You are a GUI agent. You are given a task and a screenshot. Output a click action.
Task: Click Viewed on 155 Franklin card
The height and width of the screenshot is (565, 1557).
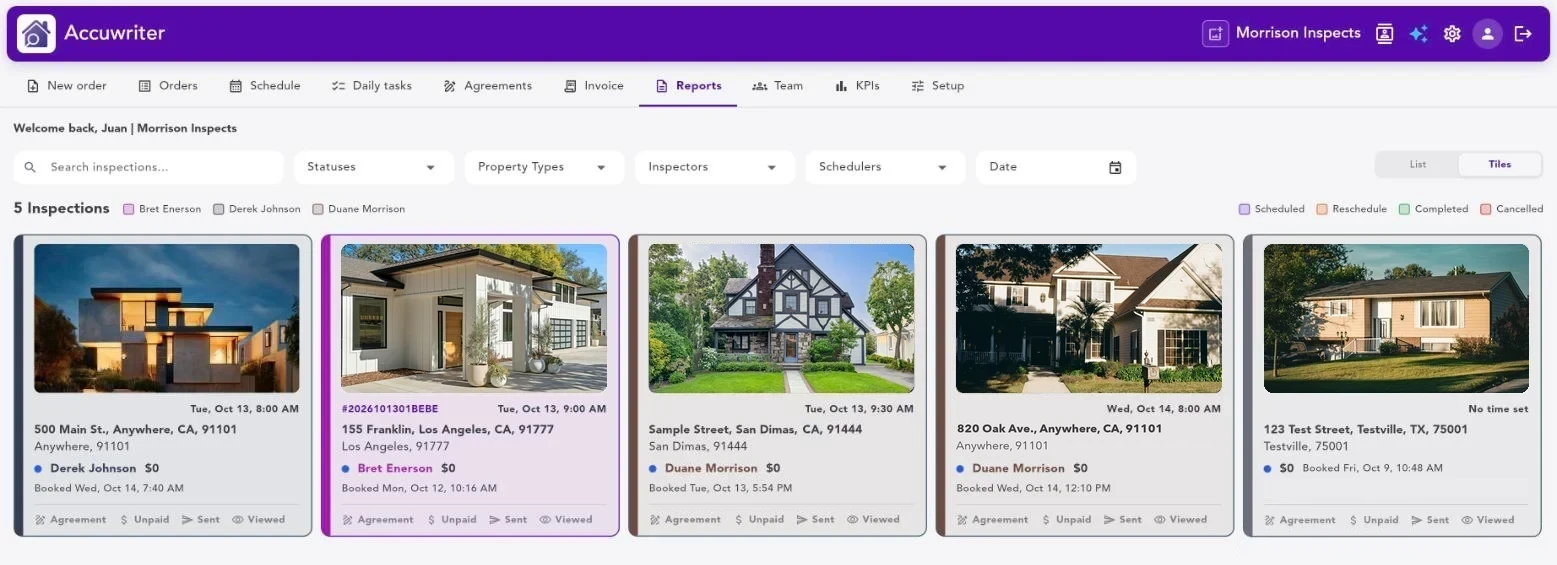pyautogui.click(x=565, y=520)
